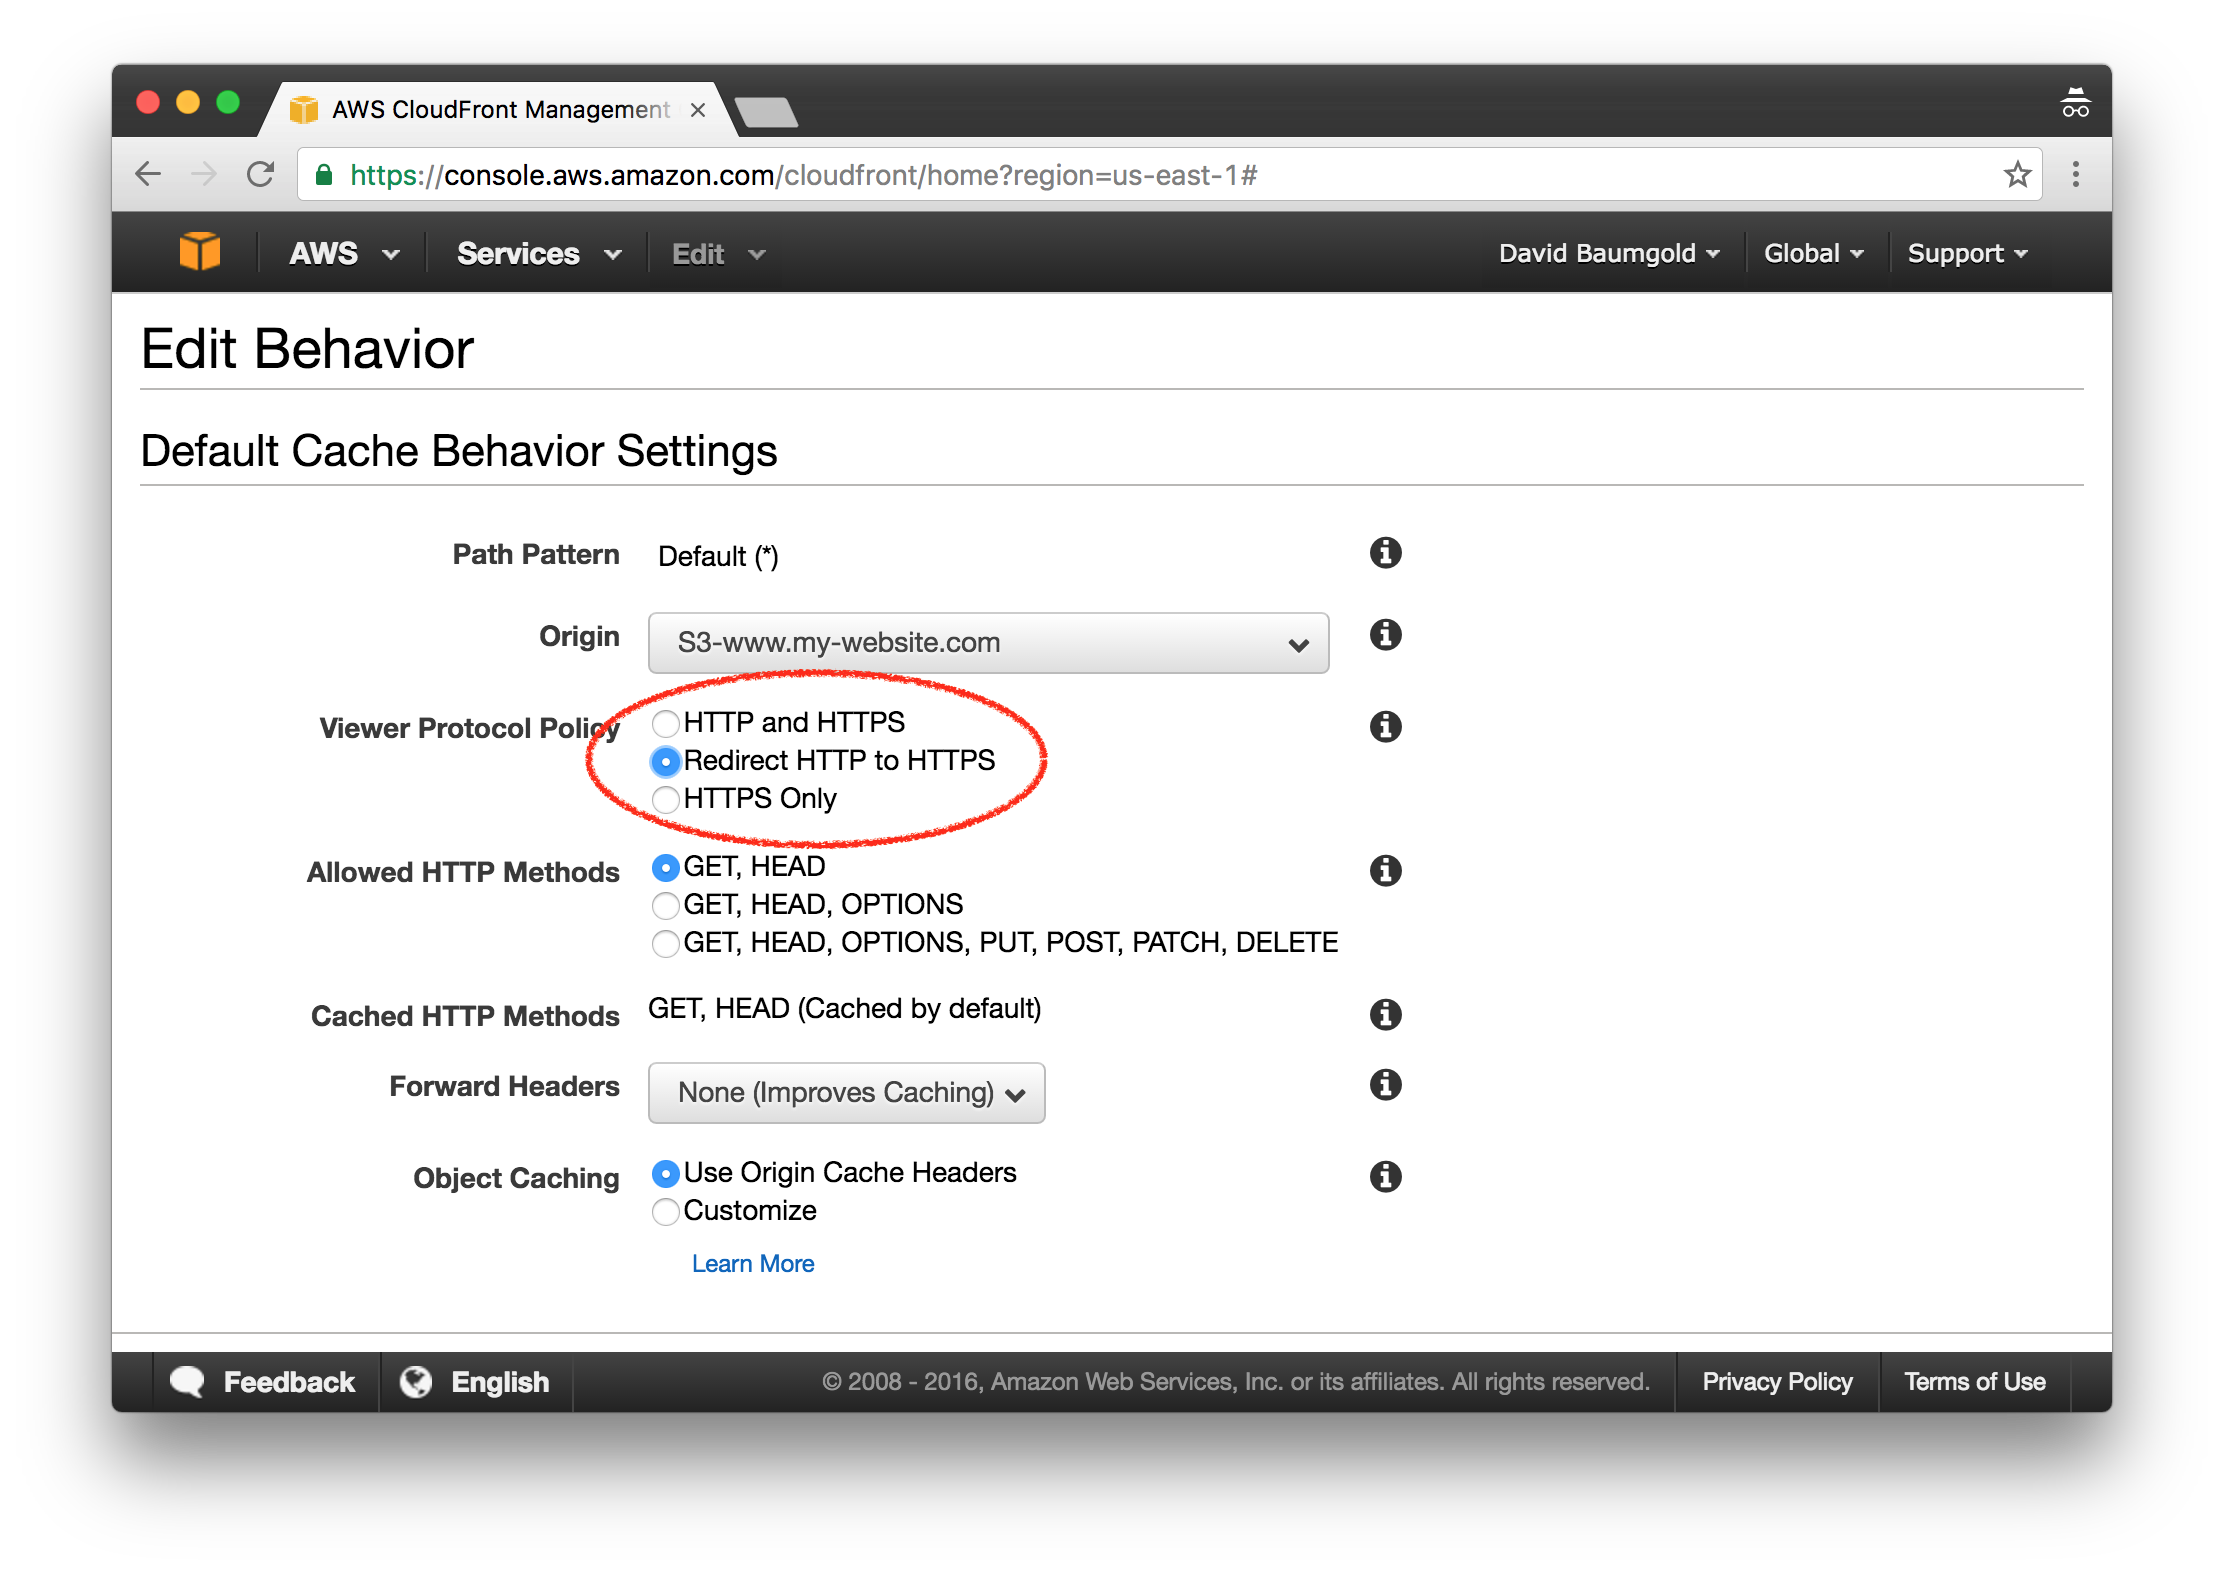
Task: Reload the page
Action: click(x=261, y=175)
